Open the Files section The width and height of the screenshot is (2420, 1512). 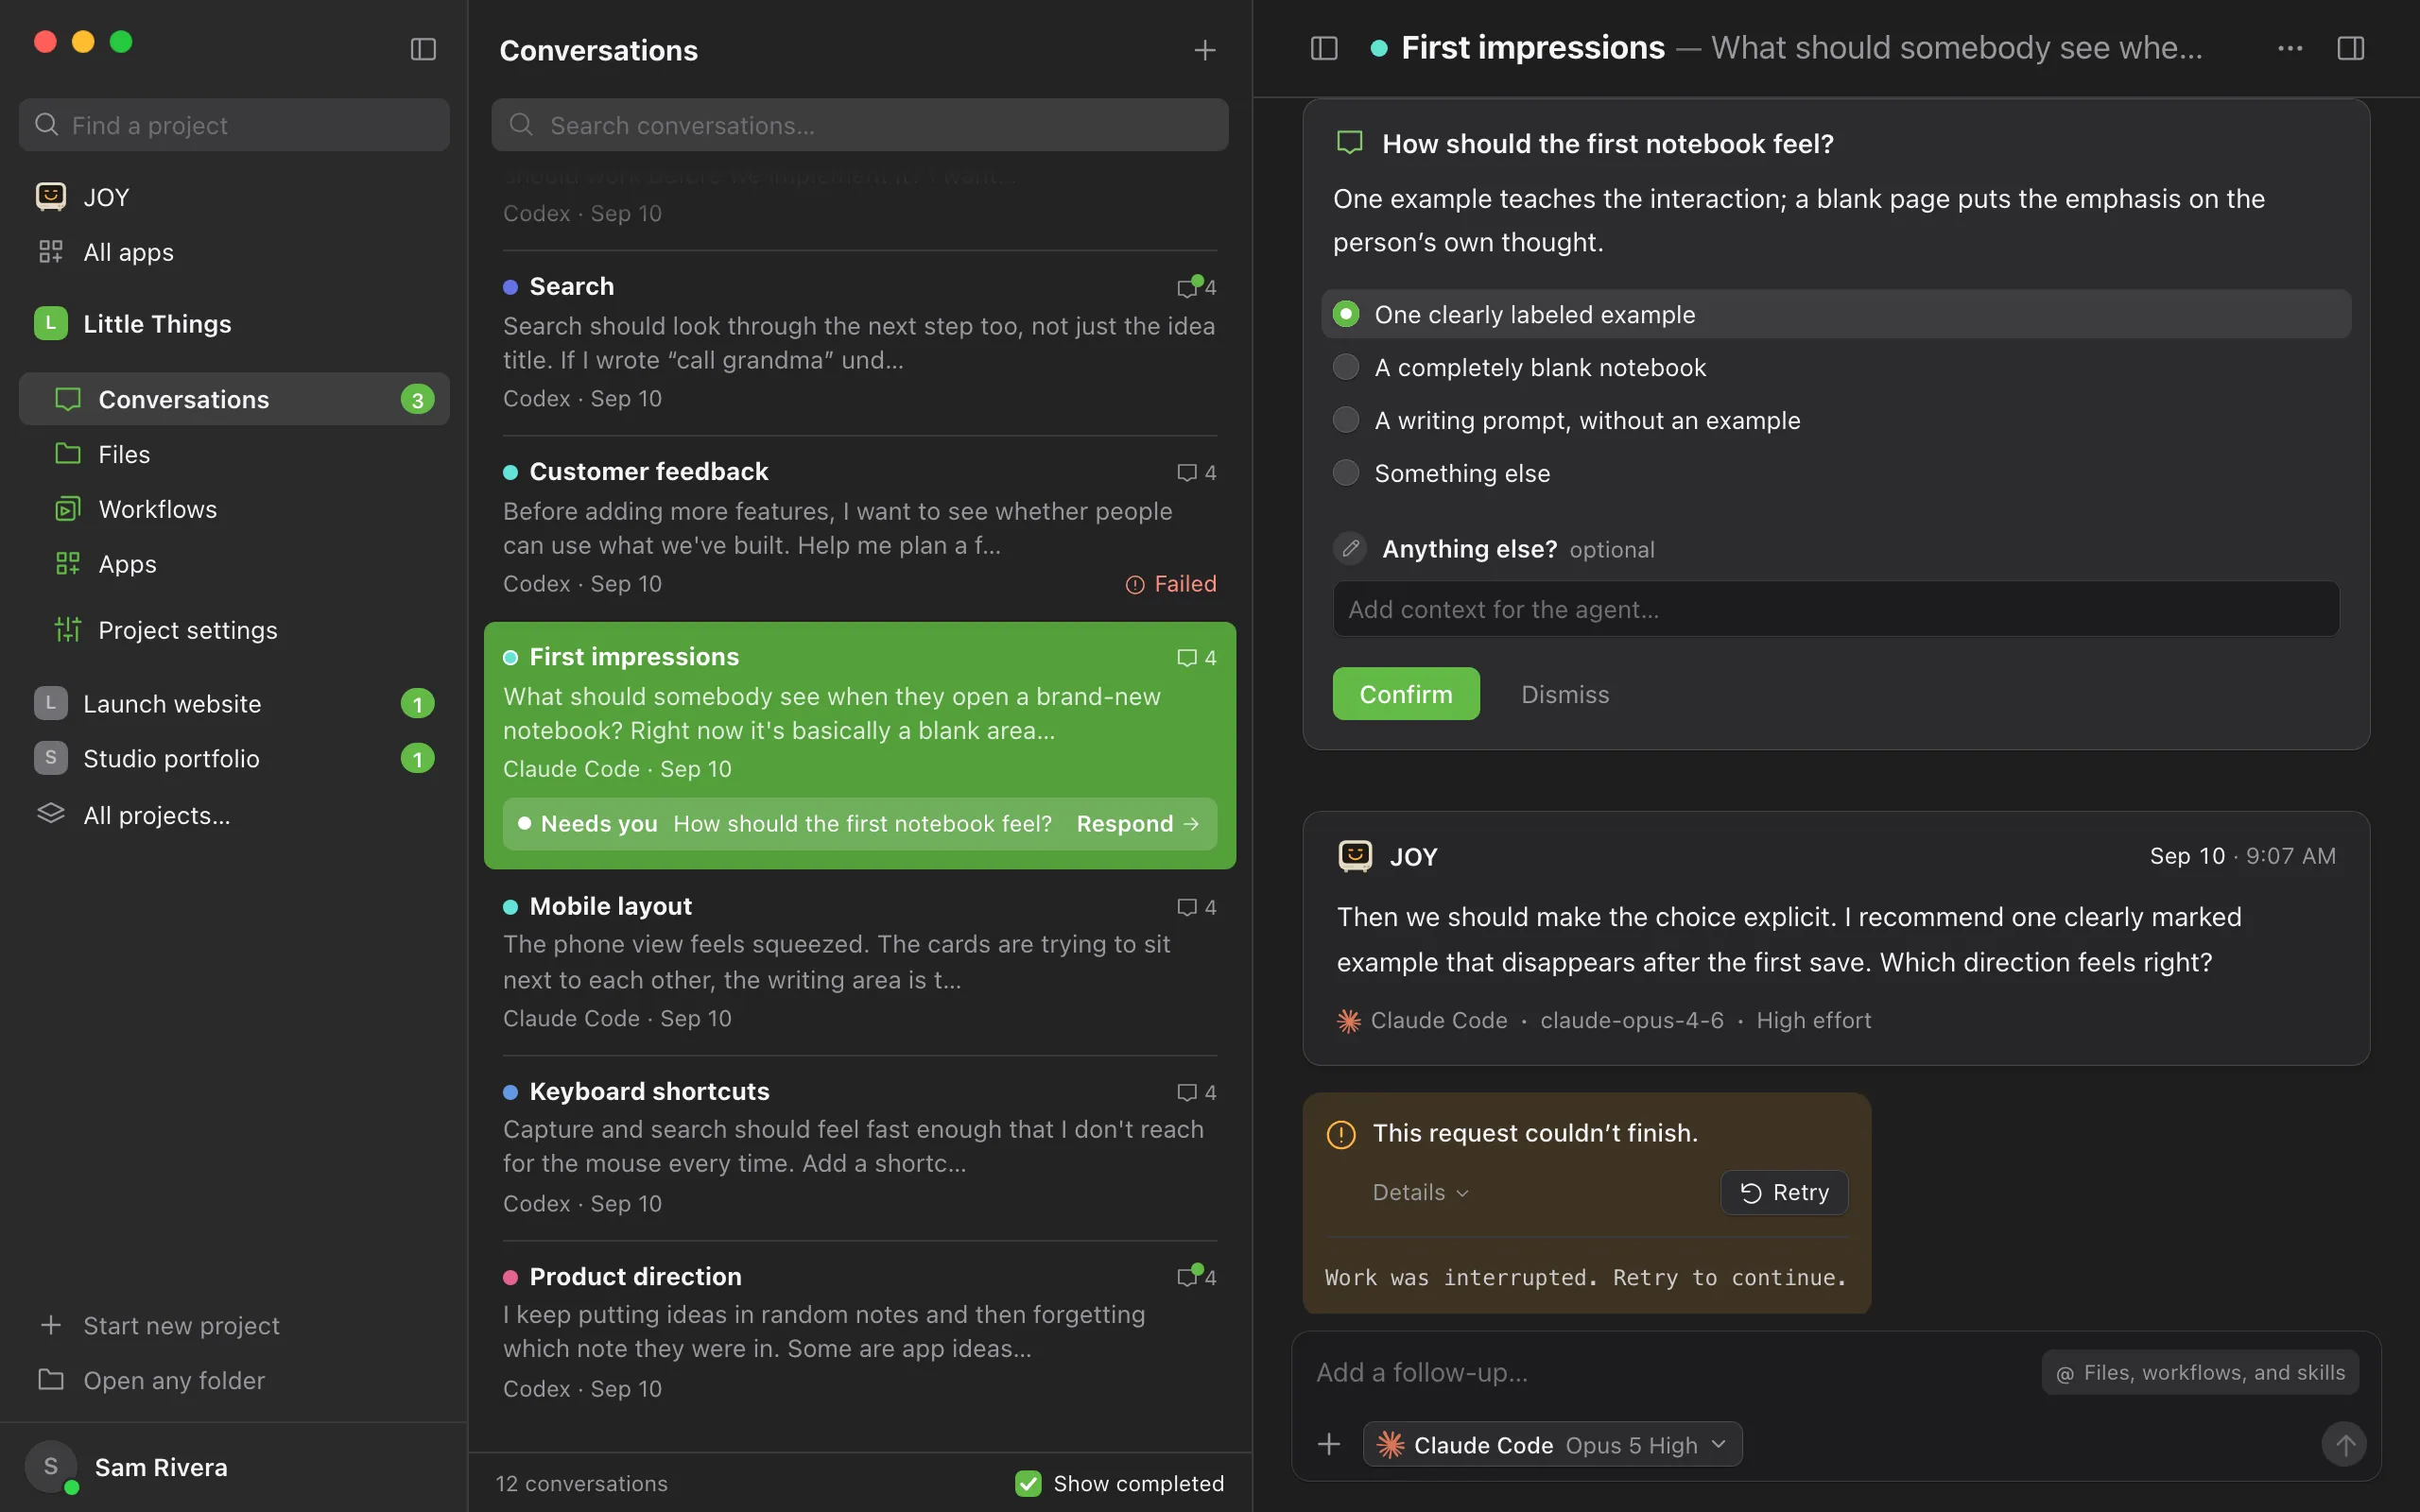pos(234,454)
